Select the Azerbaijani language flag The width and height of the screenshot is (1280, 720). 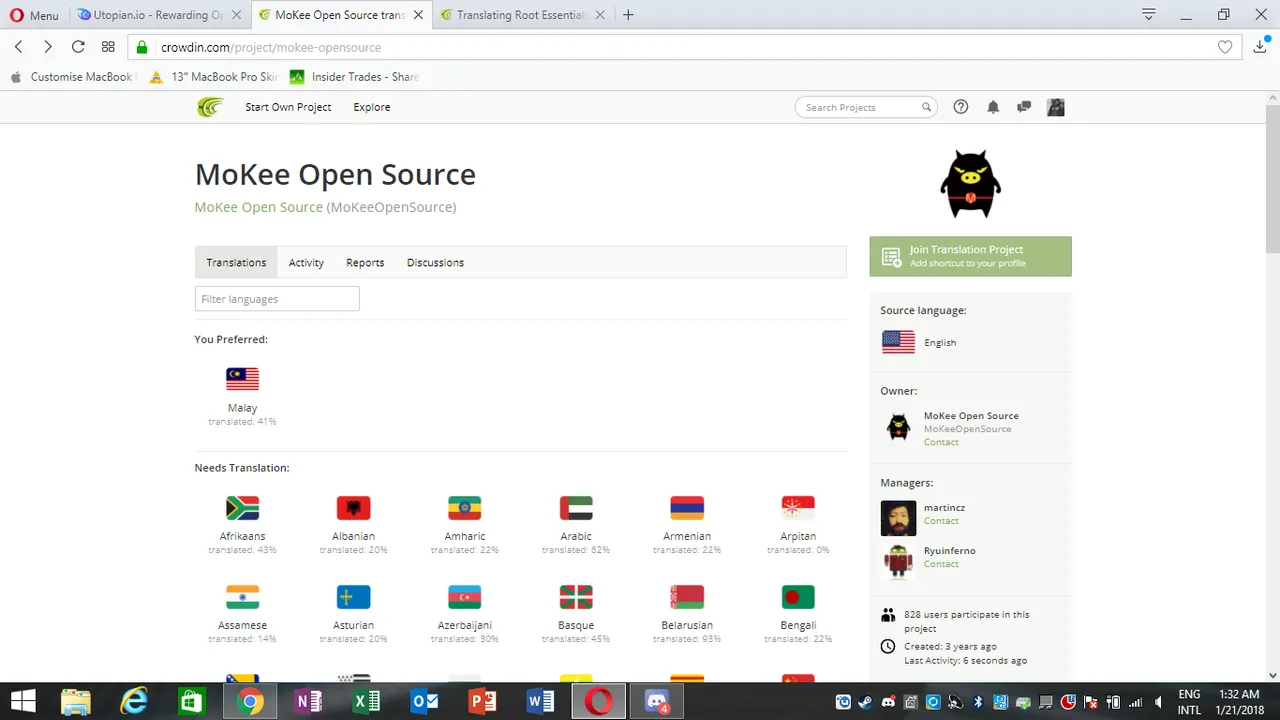coord(464,597)
